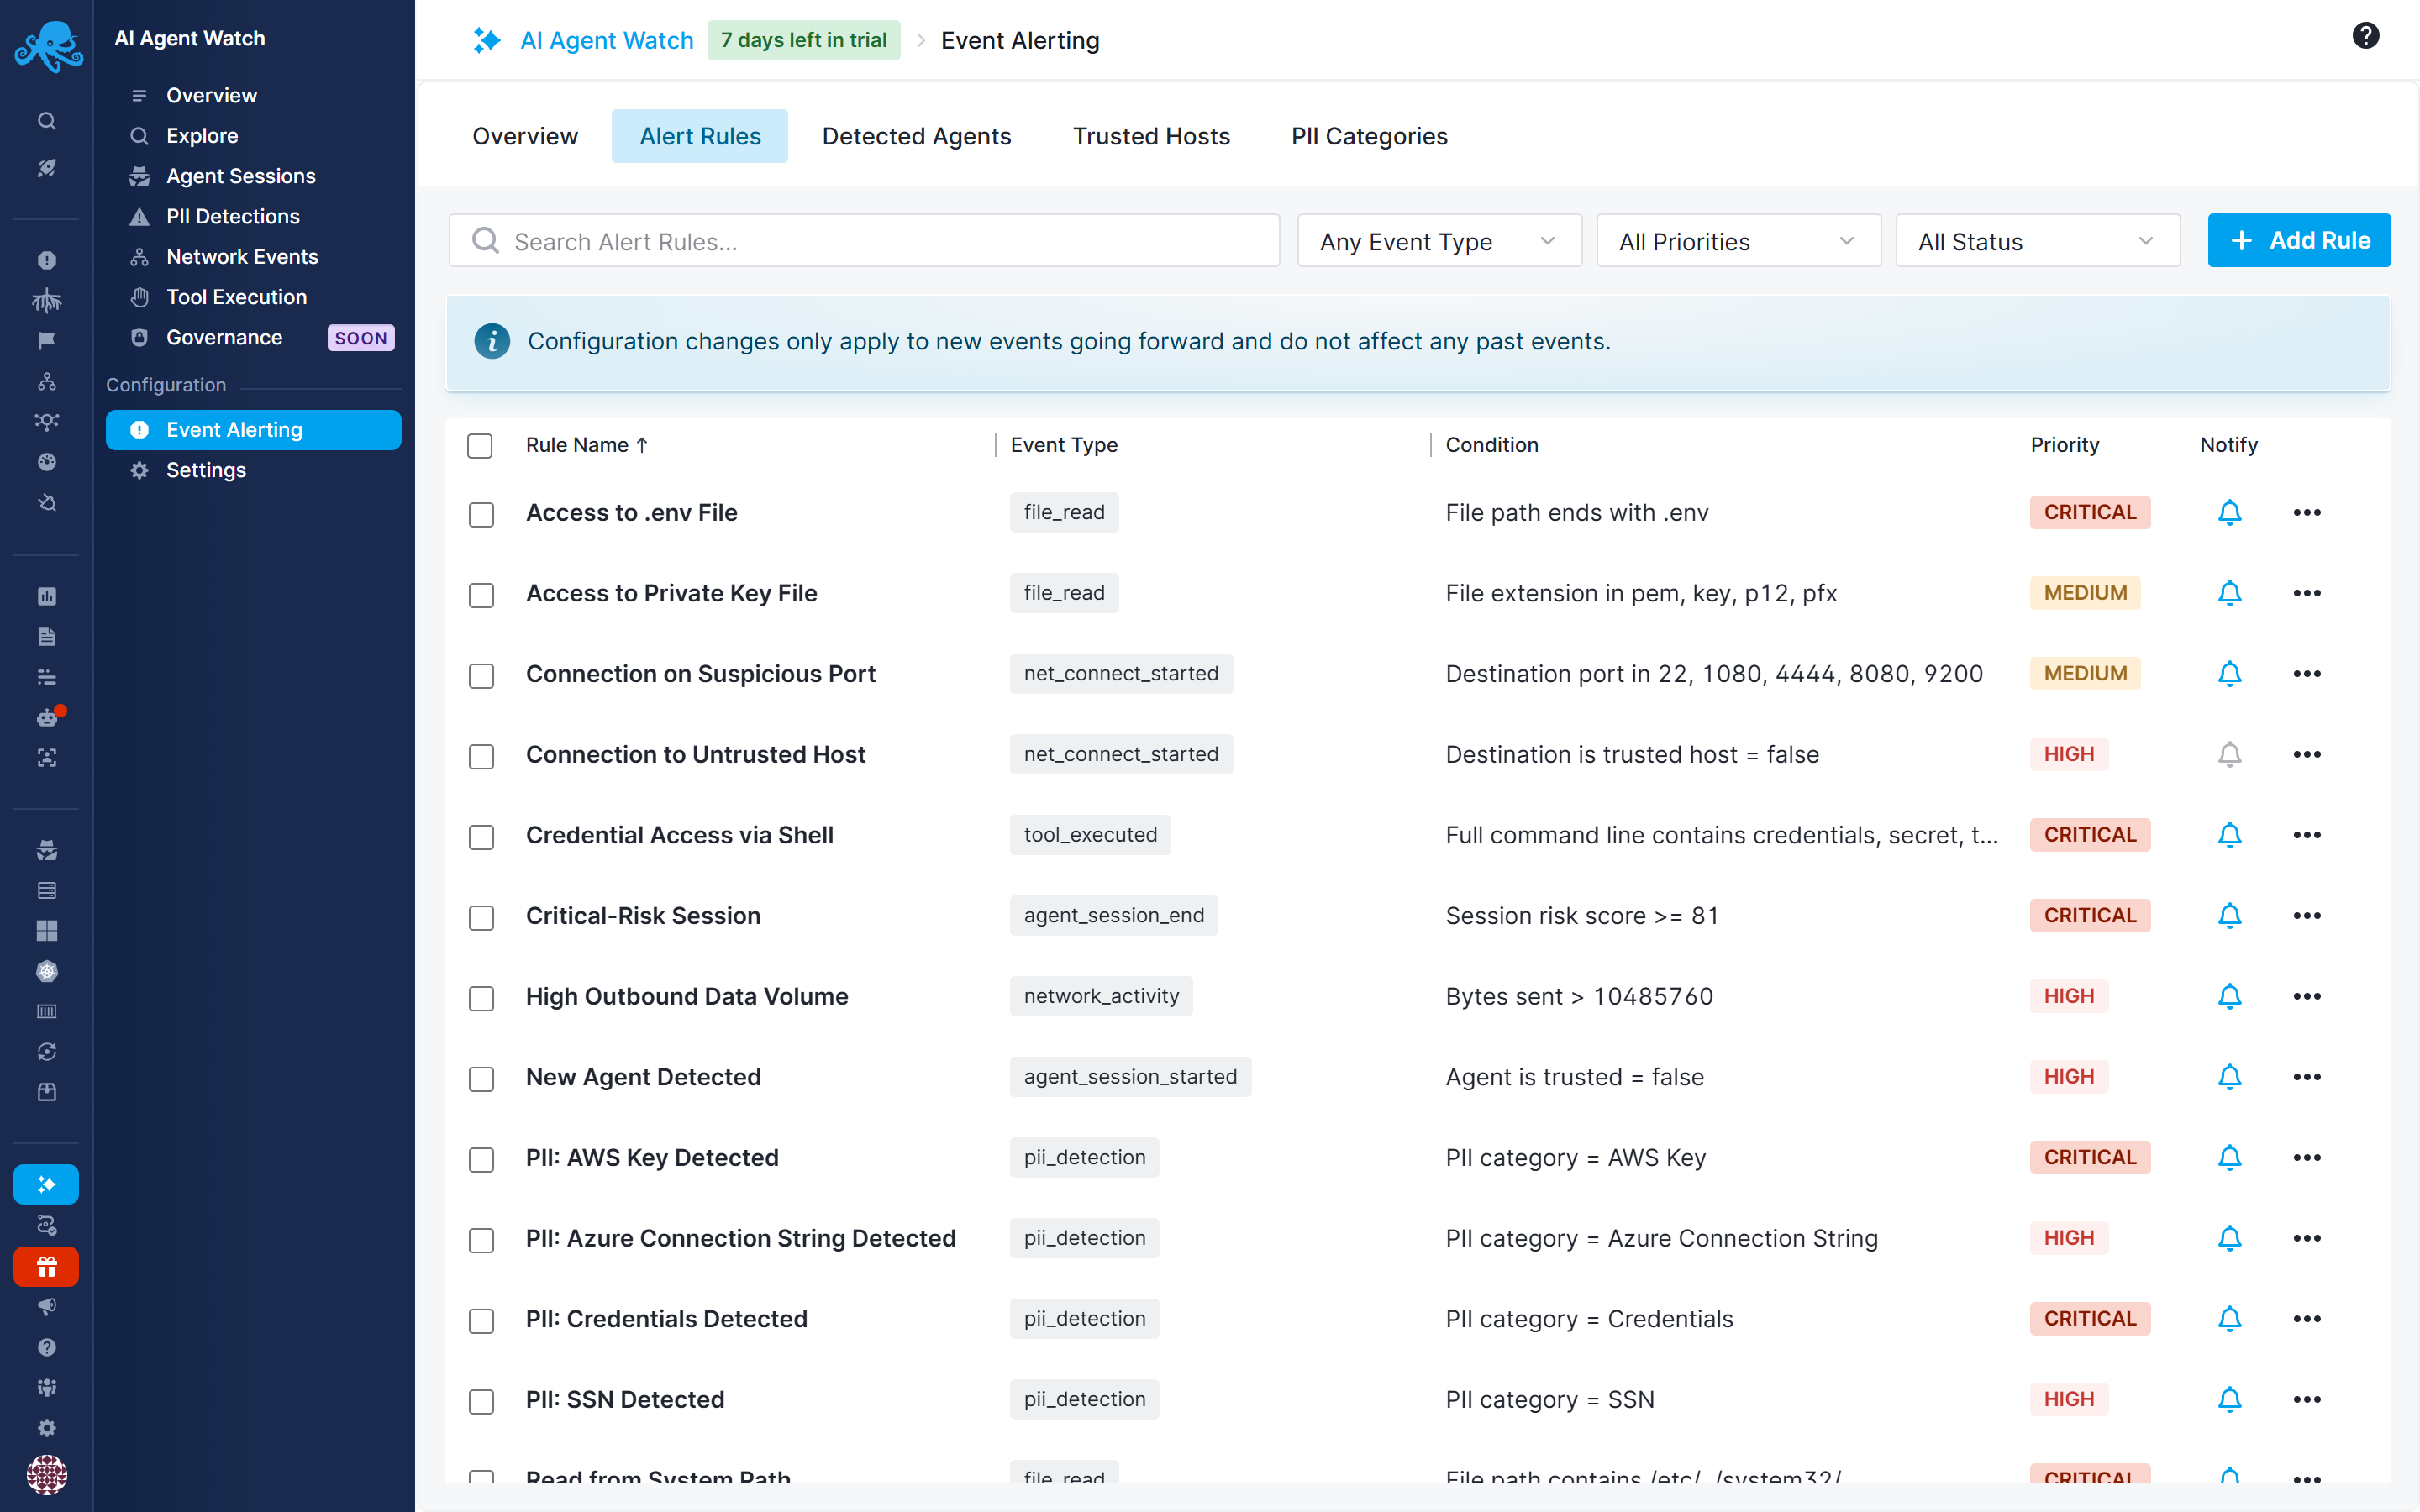The width and height of the screenshot is (2420, 1512).
Task: Expand the All Priorities filter
Action: tap(1738, 241)
